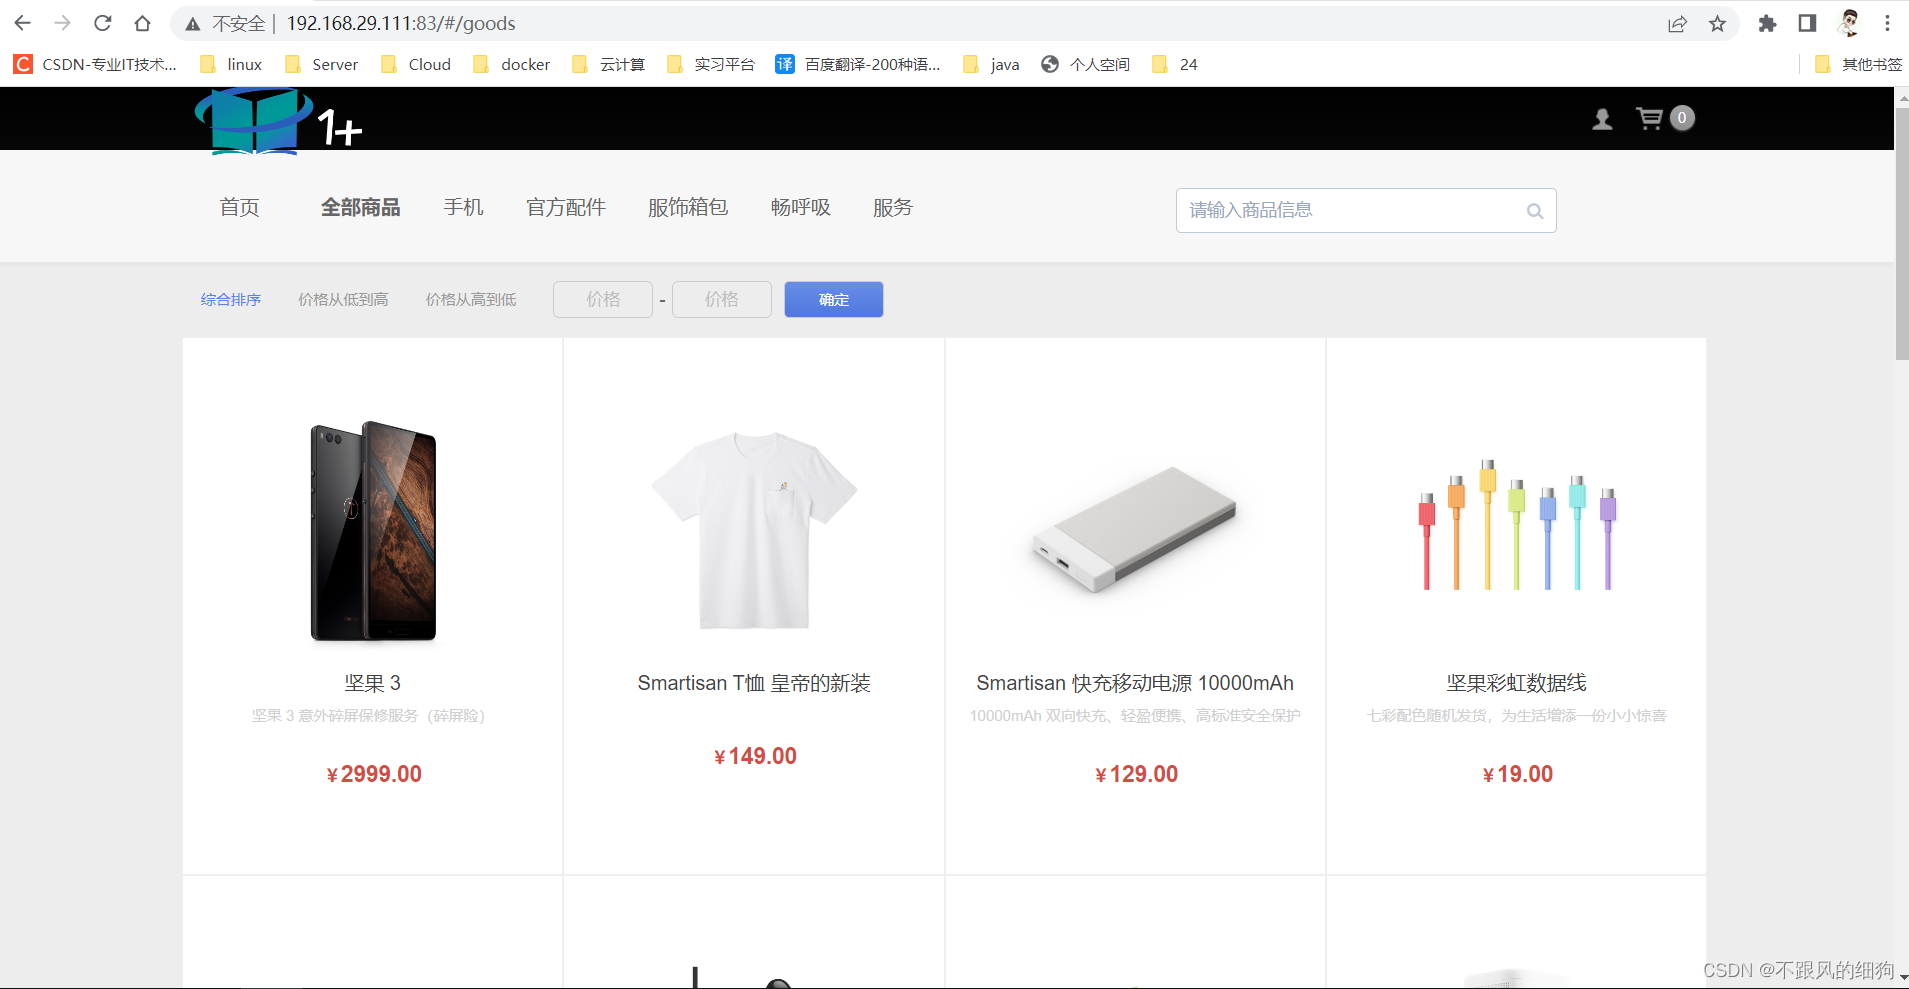
Task: Click the address bar URL
Action: coord(401,23)
